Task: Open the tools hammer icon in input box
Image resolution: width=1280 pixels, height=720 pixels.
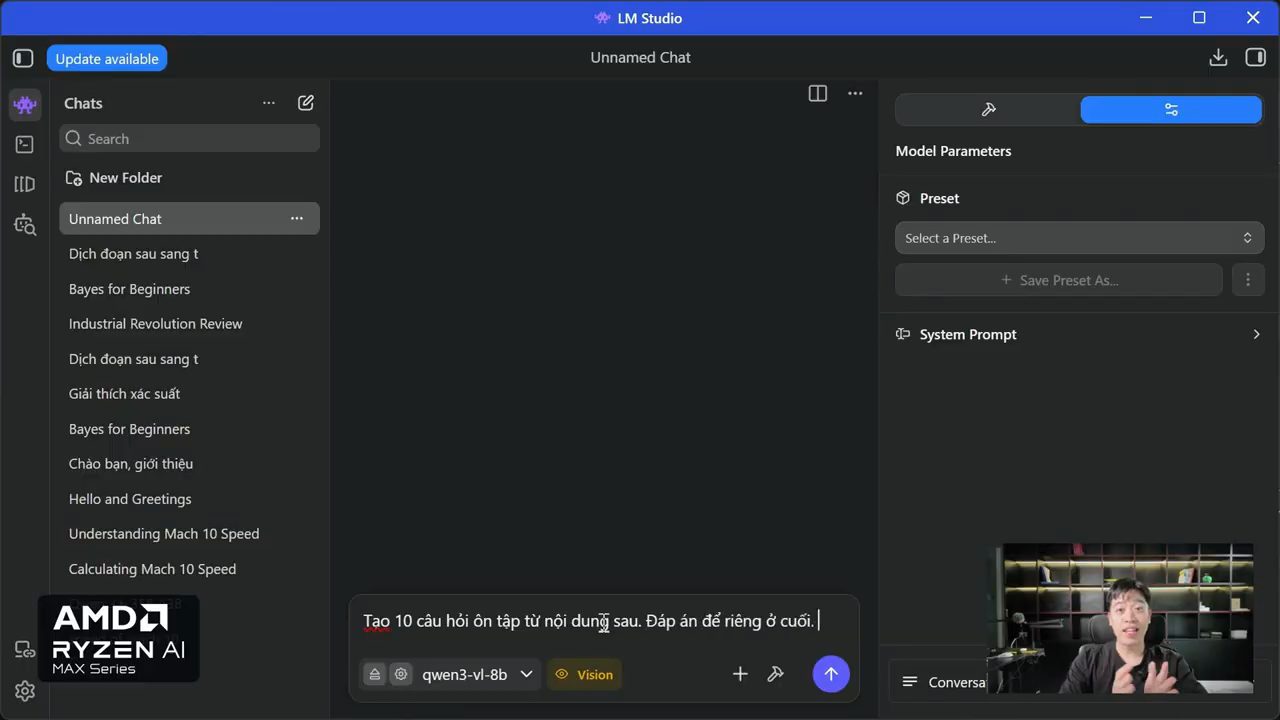Action: pos(775,674)
